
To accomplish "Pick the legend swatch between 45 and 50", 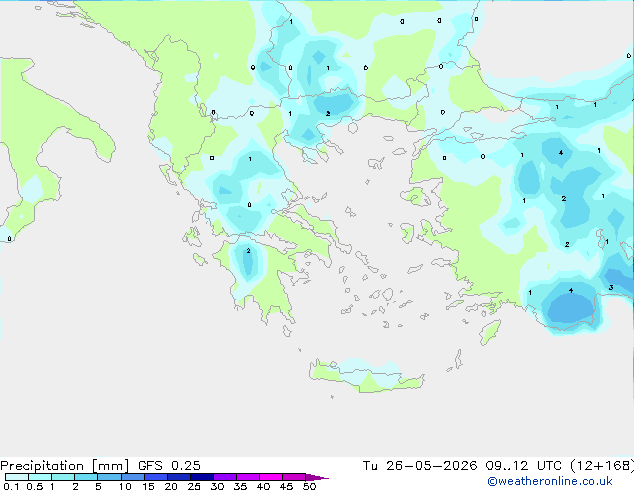I will tap(294, 477).
